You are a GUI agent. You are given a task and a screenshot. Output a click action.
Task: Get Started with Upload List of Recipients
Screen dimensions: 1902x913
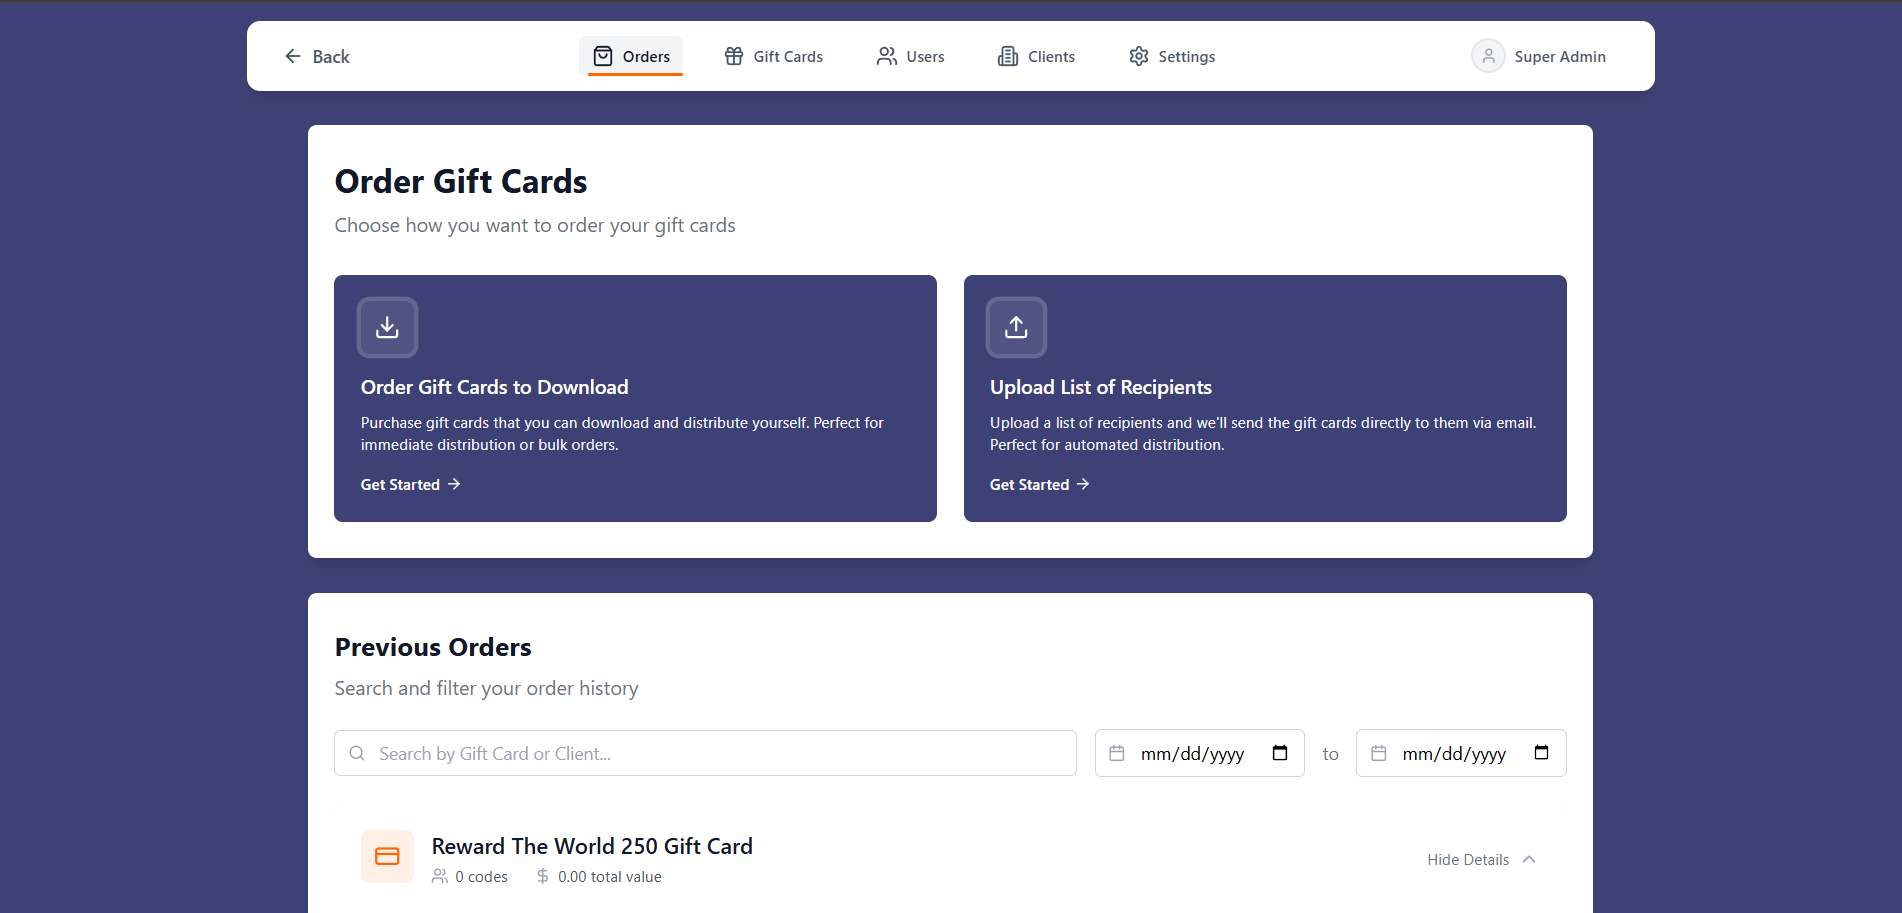pos(1039,485)
